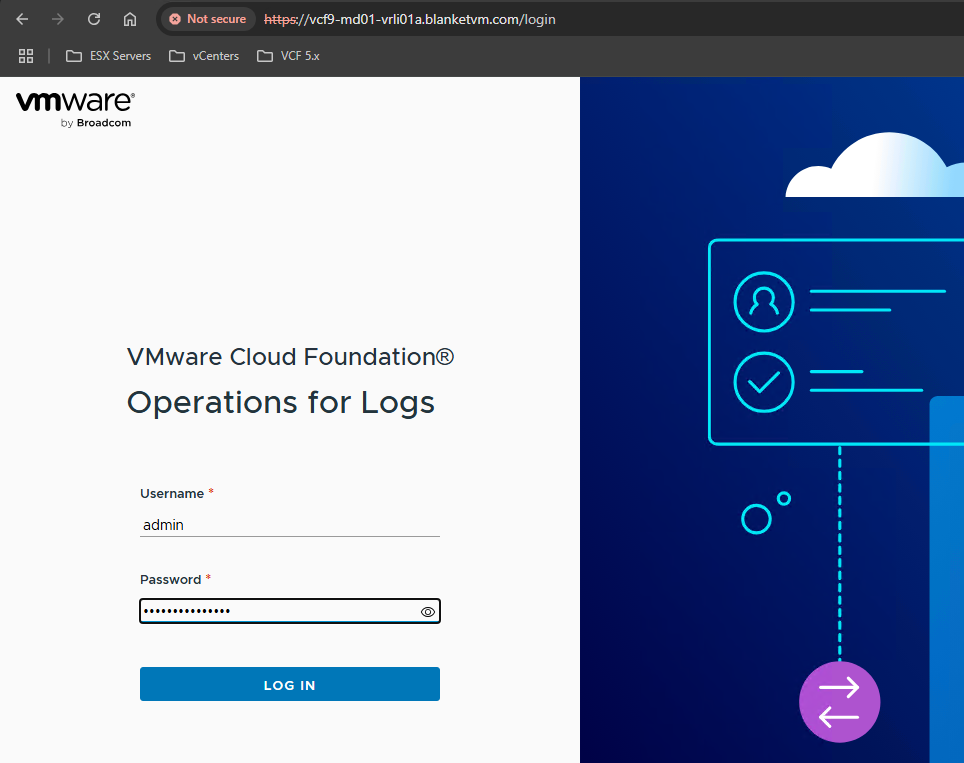
Task: Open the ESX Servers bookmark folder
Action: pos(108,56)
